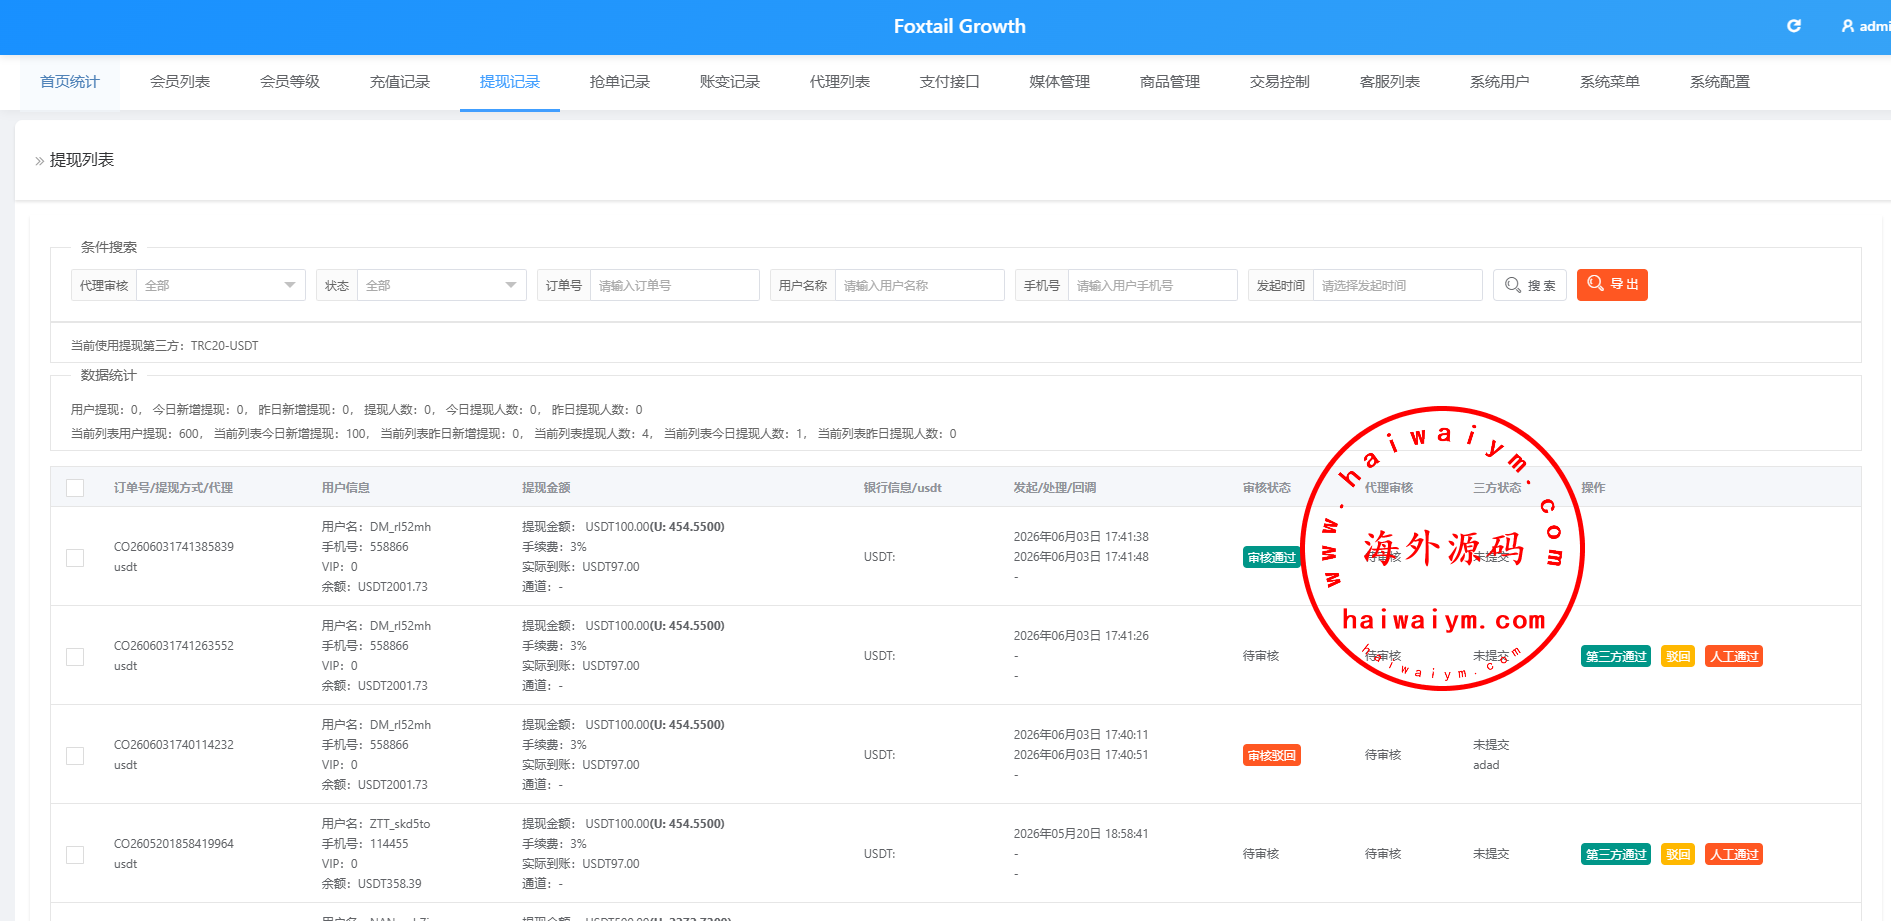The height and width of the screenshot is (921, 1891).
Task: Click the 操作 column header
Action: (x=1593, y=488)
